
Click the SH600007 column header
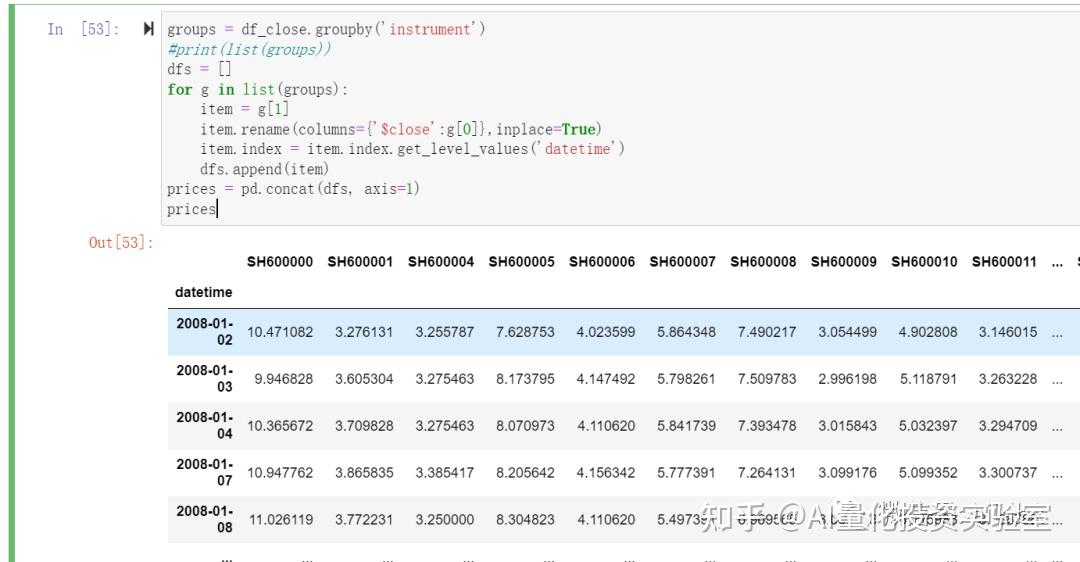click(683, 262)
